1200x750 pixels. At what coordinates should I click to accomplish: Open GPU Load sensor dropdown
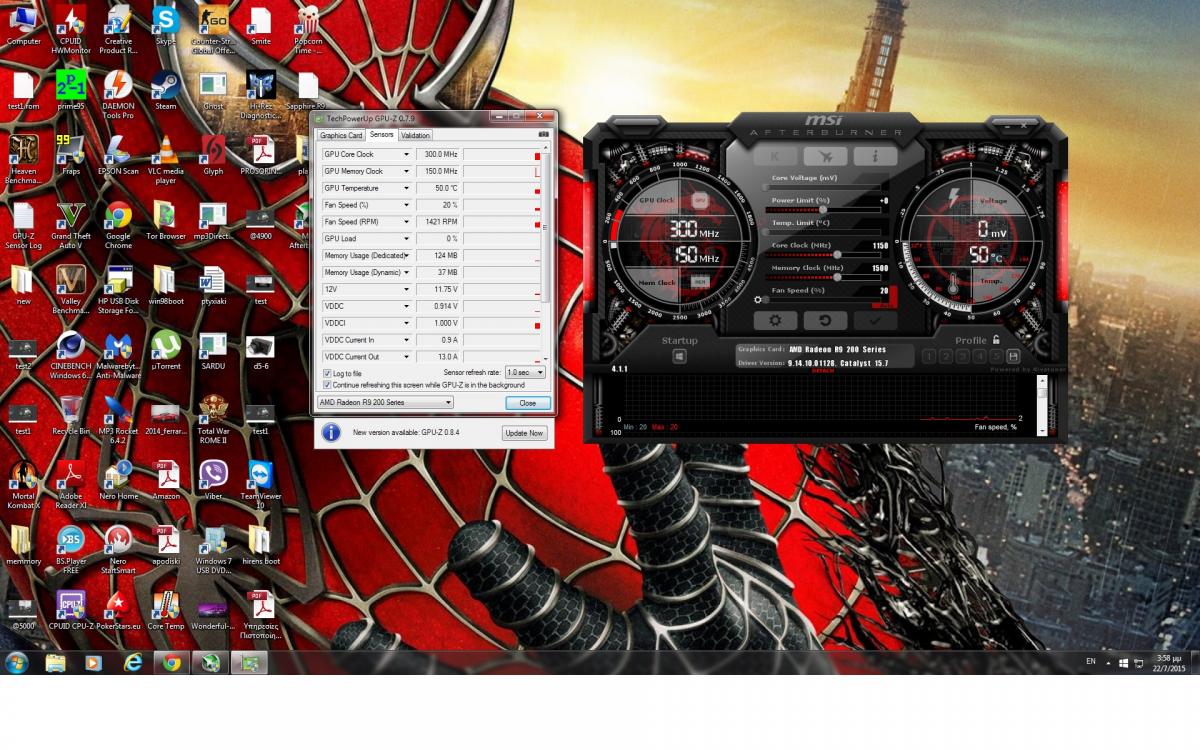pos(406,239)
